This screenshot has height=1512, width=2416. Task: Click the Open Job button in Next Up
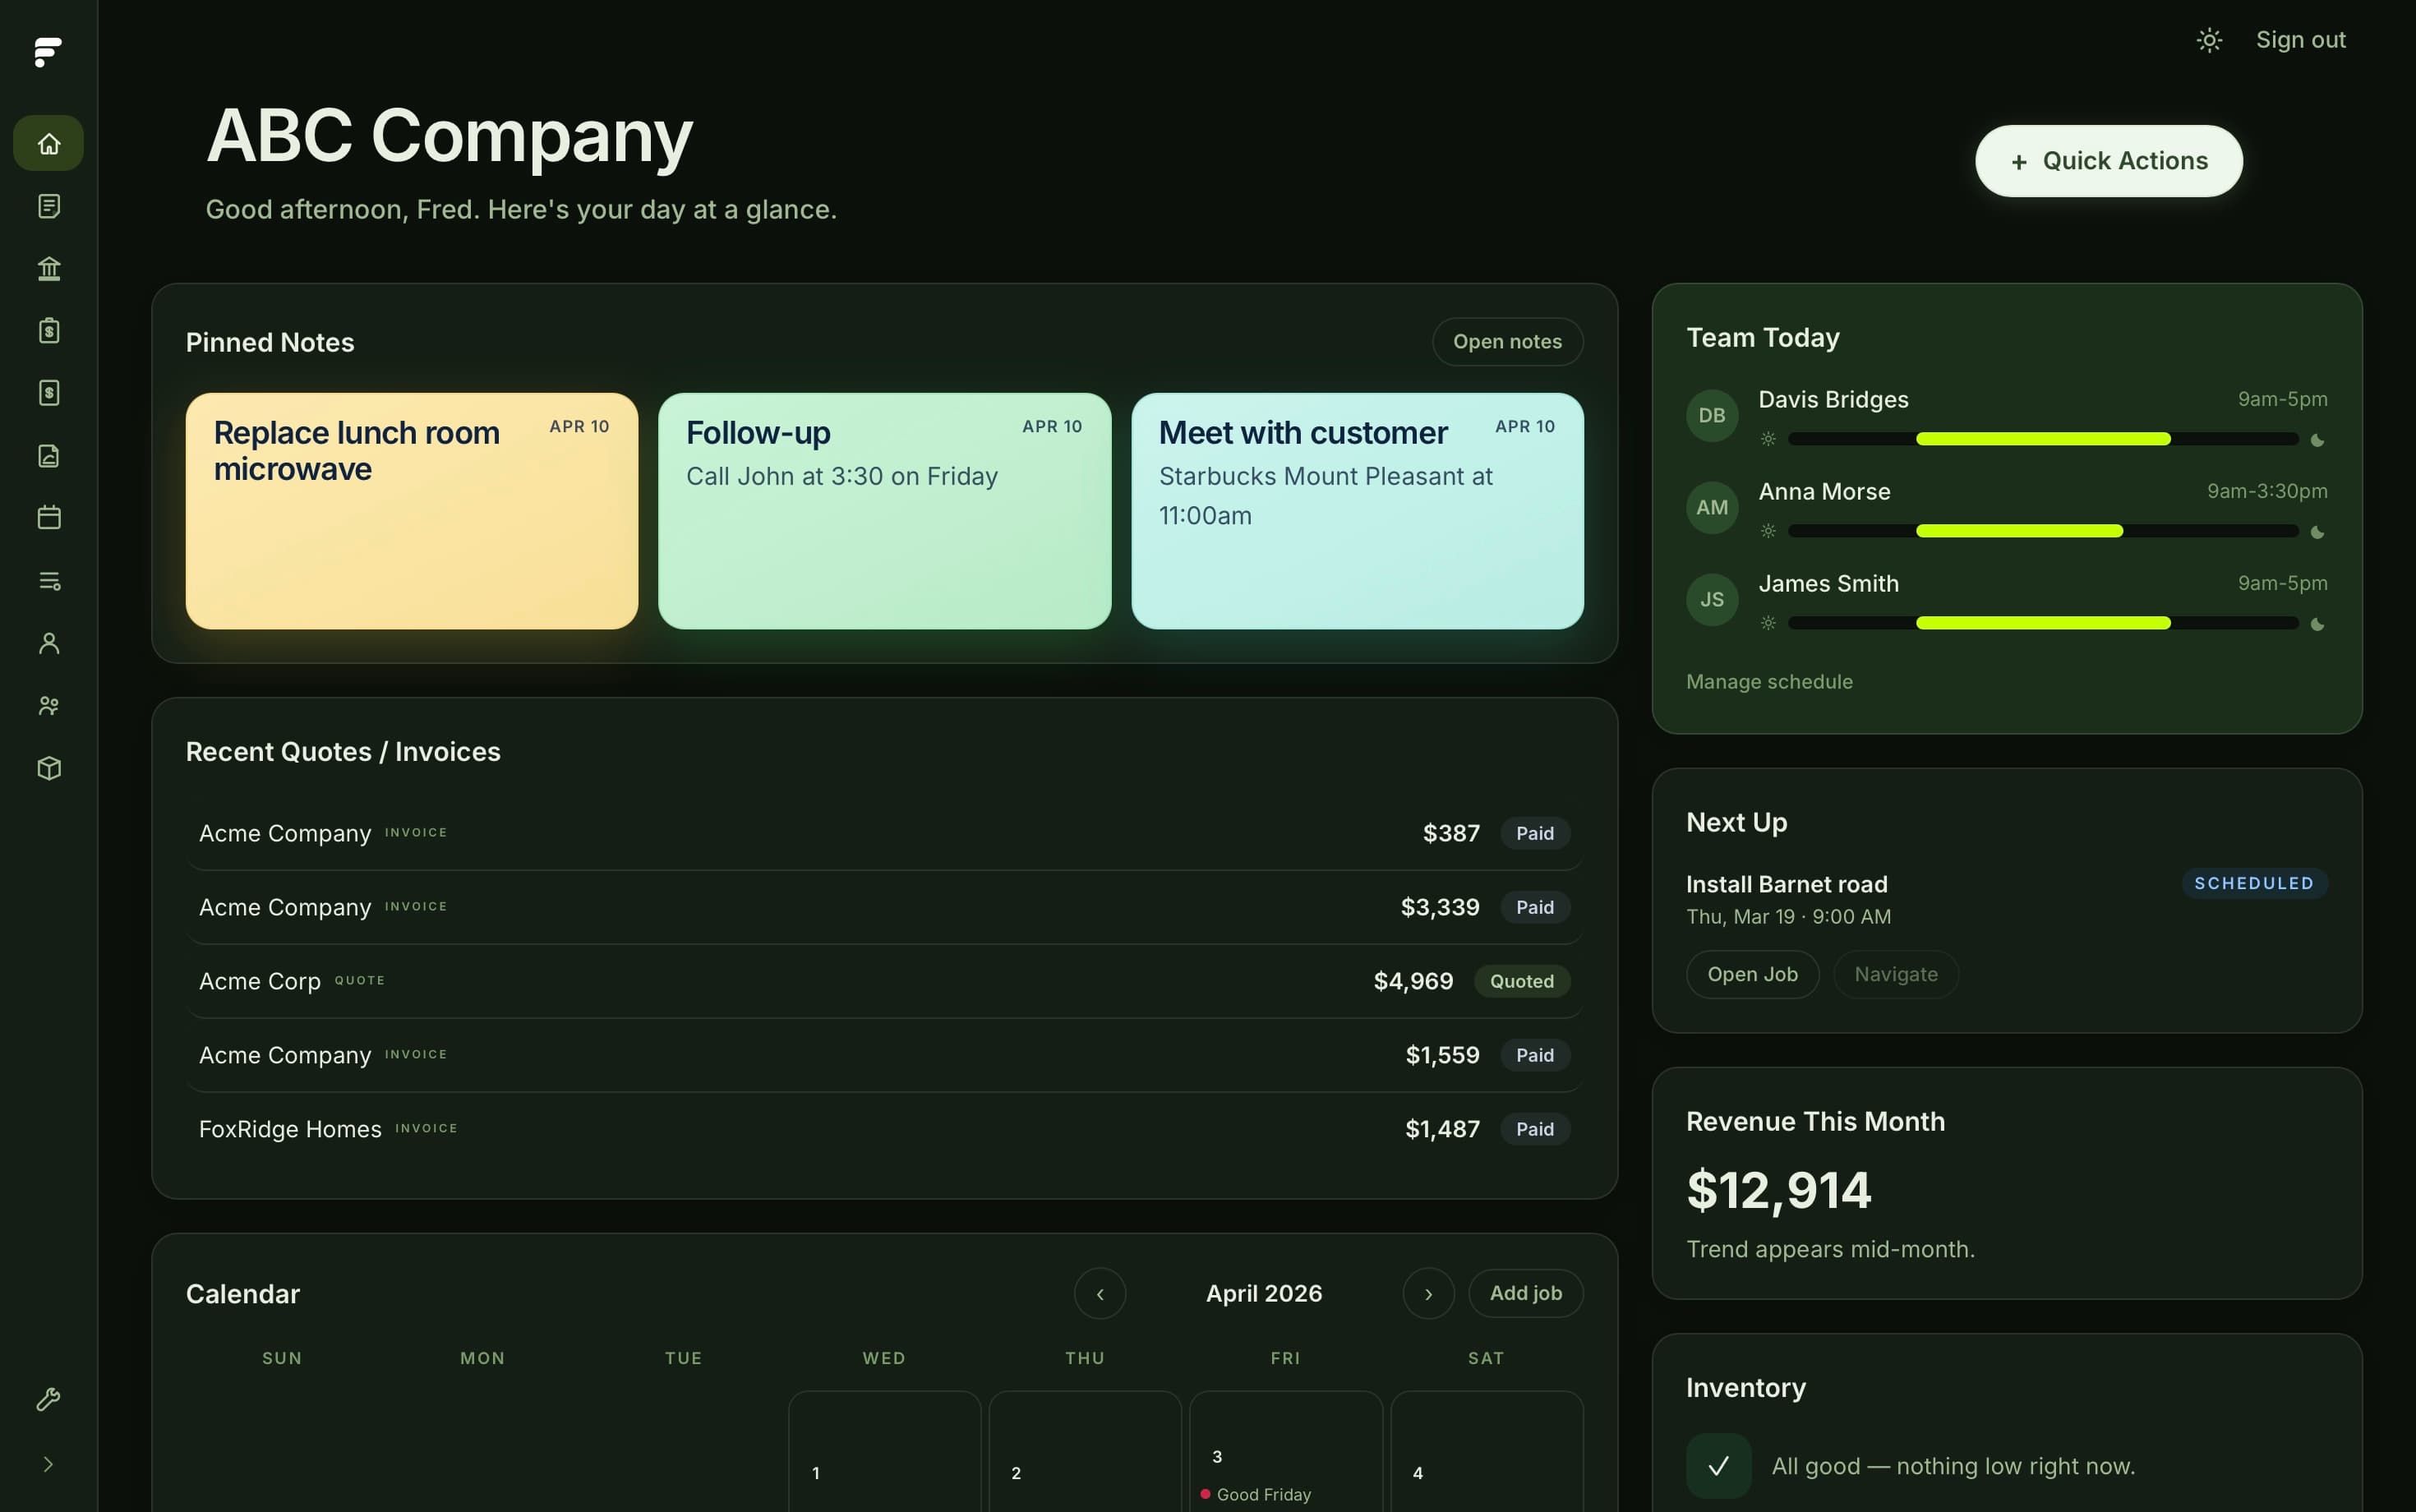tap(1752, 974)
